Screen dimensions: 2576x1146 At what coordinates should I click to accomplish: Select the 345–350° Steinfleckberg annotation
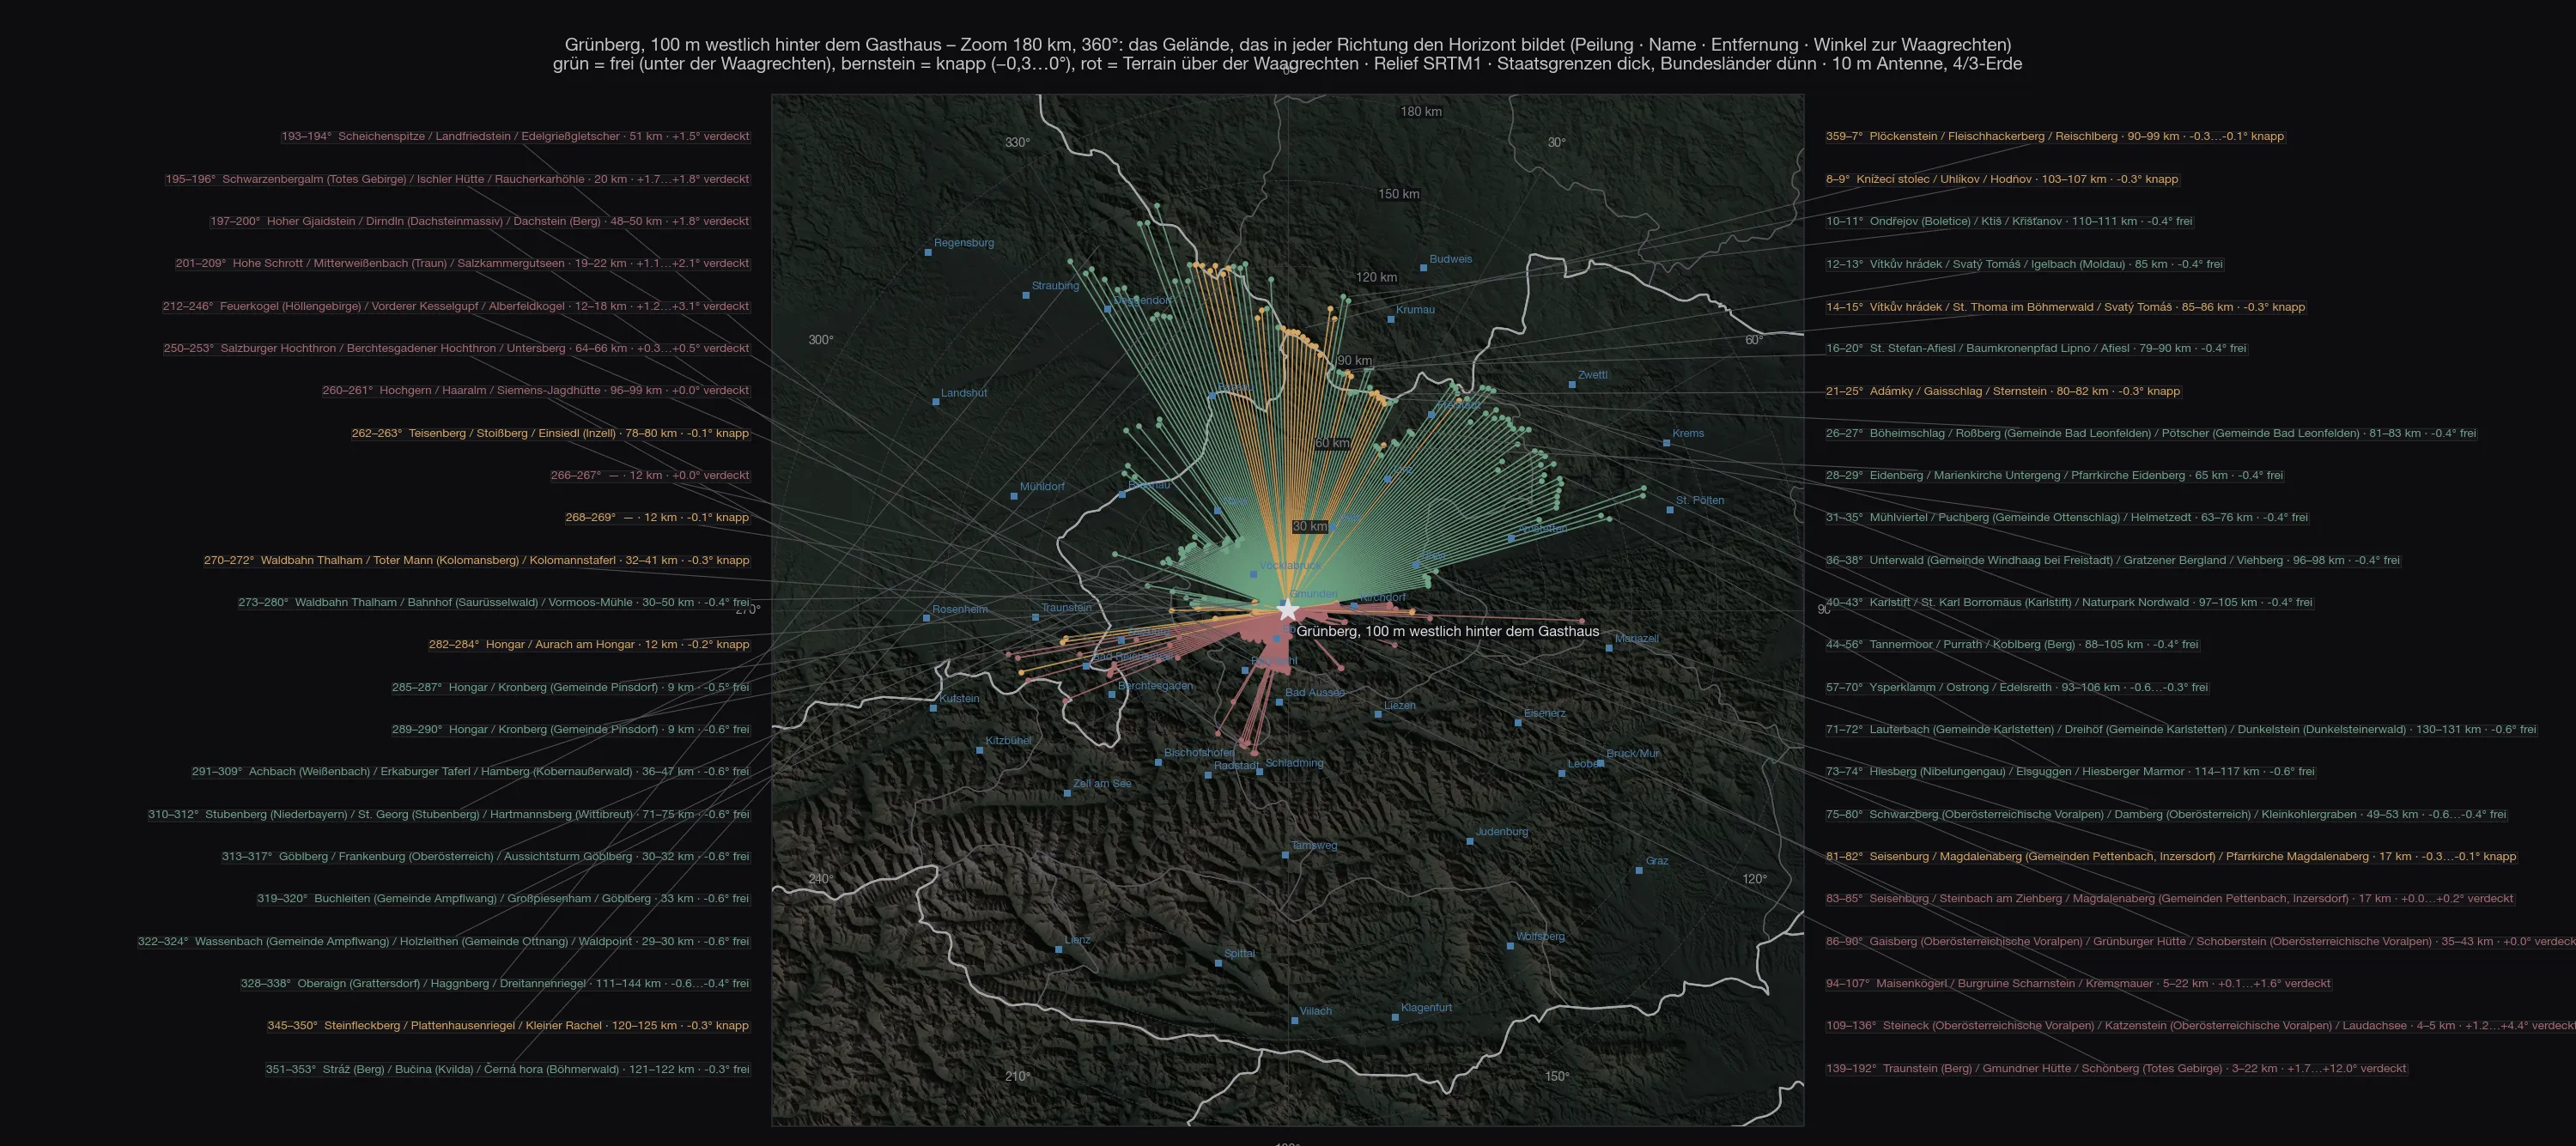[508, 1026]
